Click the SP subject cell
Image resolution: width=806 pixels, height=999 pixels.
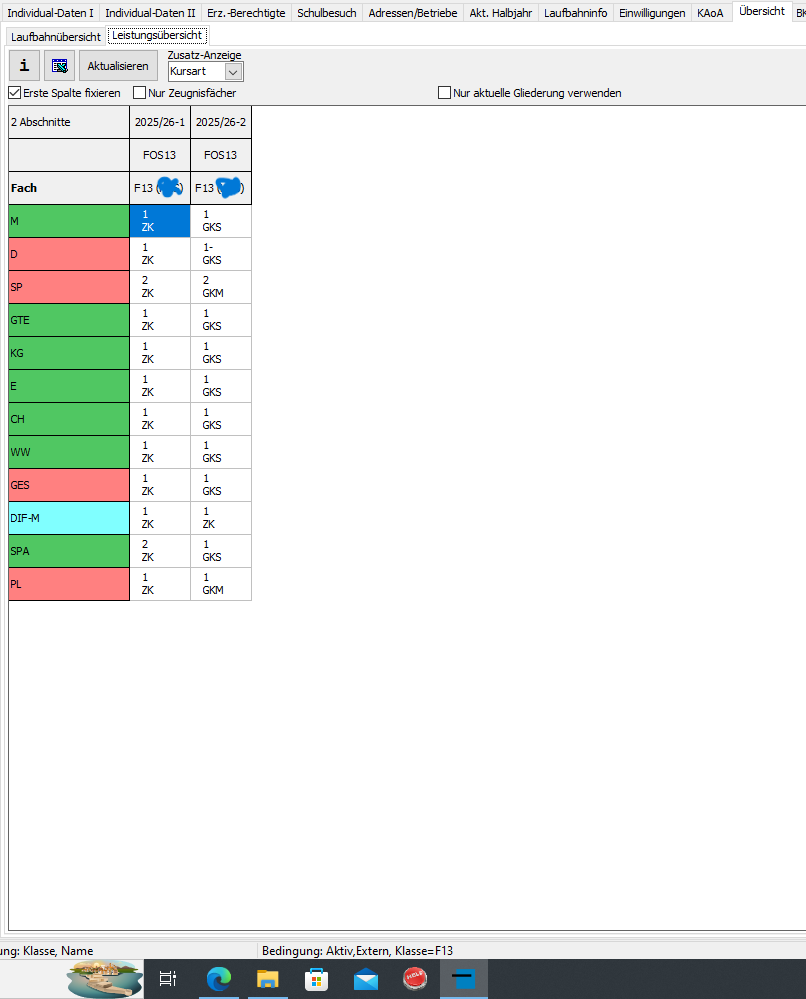tap(69, 287)
